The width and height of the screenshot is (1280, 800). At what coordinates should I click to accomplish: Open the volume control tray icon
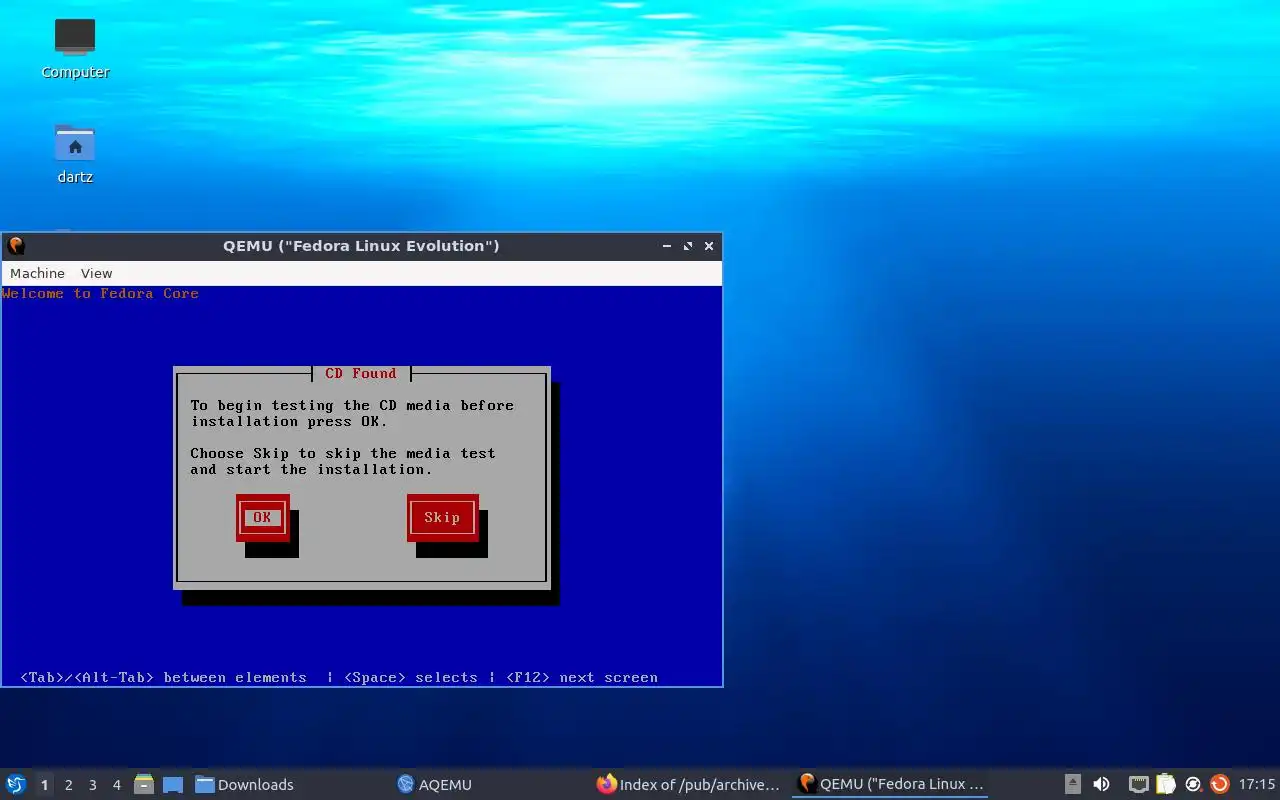pyautogui.click(x=1101, y=785)
